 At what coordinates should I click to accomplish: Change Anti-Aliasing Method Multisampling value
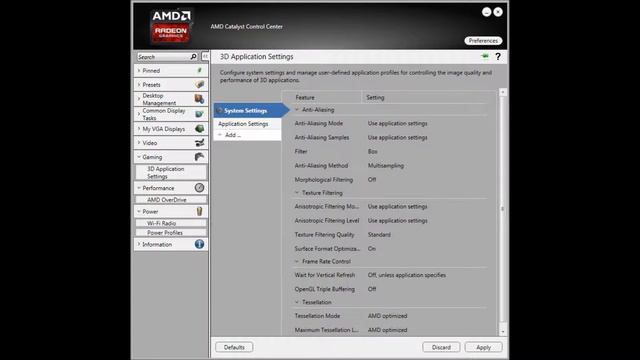[x=386, y=166]
